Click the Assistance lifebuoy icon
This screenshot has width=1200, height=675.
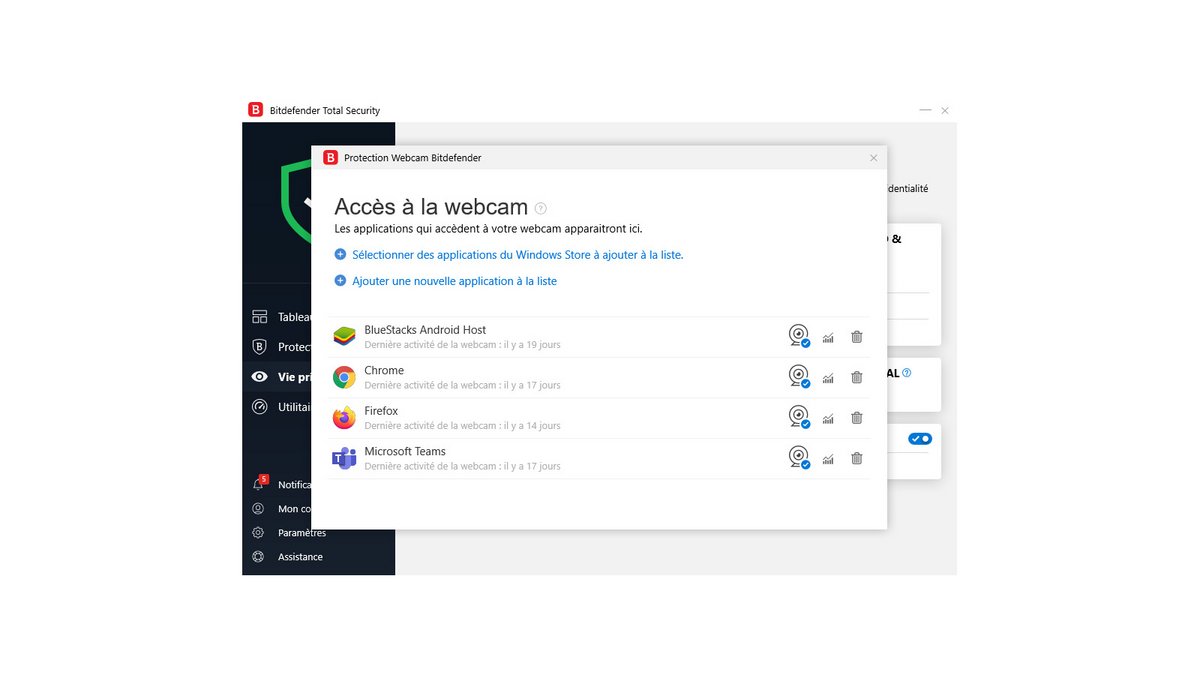pos(258,557)
